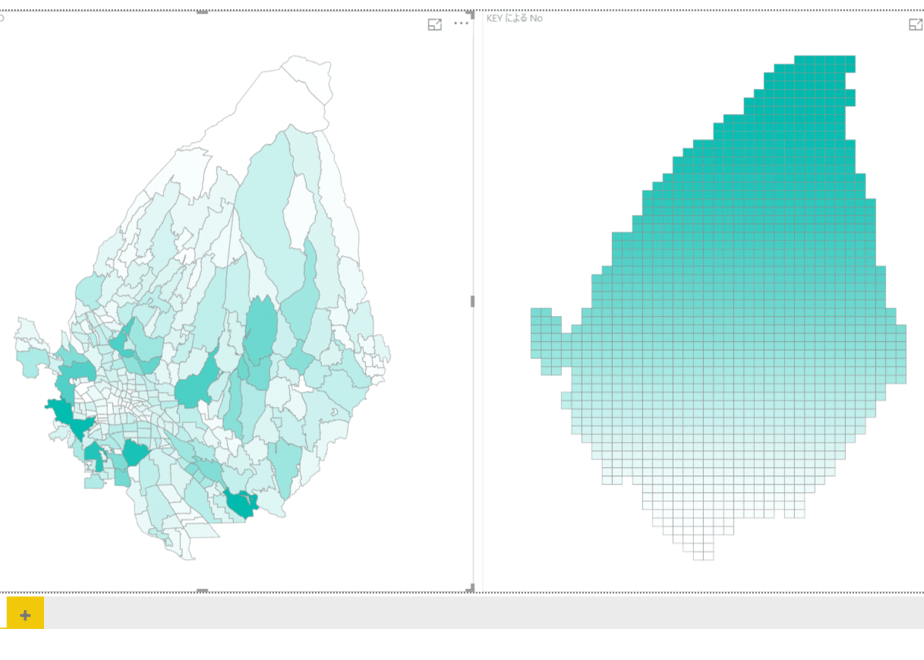The height and width of the screenshot is (660, 924).
Task: Click the top-right corner resize handle
Action: (471, 14)
